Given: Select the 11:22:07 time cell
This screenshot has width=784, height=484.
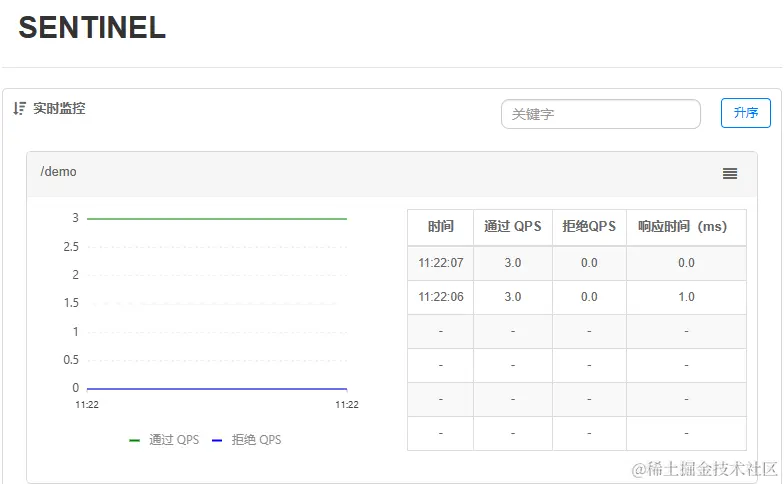Looking at the screenshot, I should tap(440, 263).
